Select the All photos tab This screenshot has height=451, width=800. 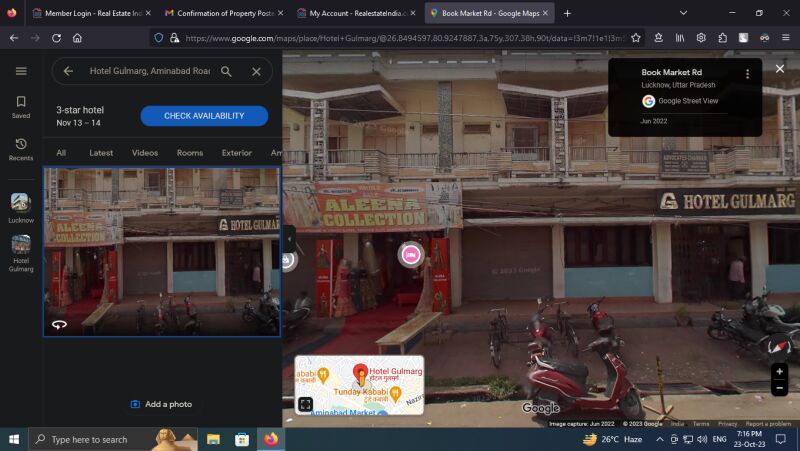61,153
